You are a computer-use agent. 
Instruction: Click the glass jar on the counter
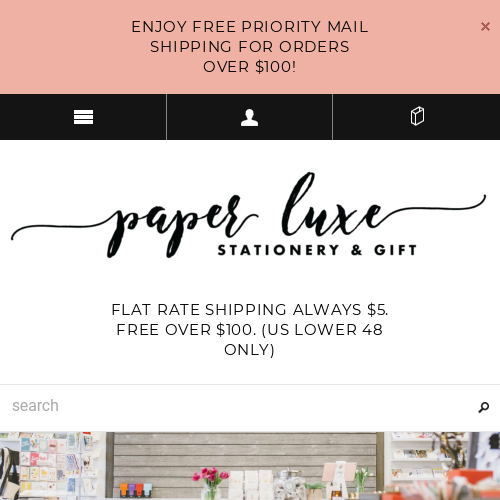tap(289, 483)
